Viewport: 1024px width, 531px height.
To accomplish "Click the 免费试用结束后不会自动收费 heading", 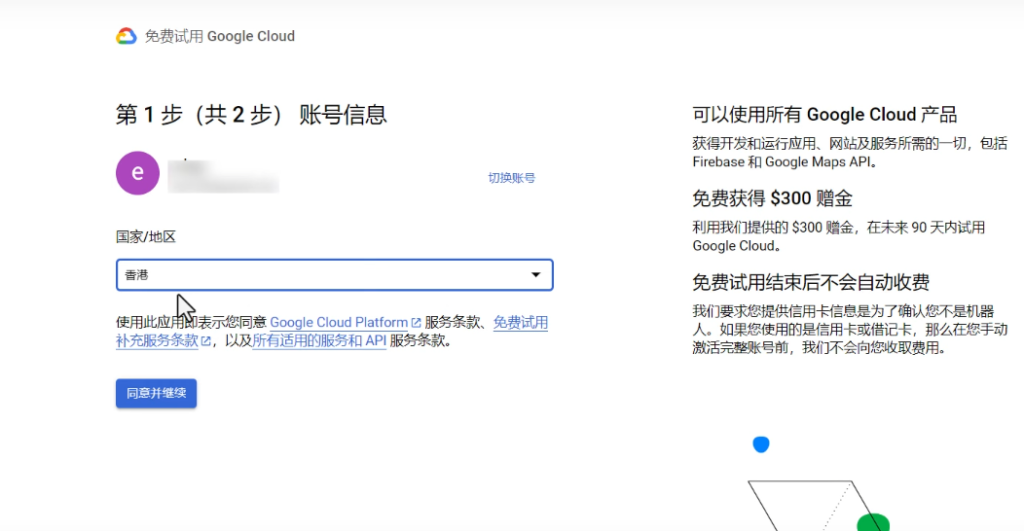I will tap(810, 282).
